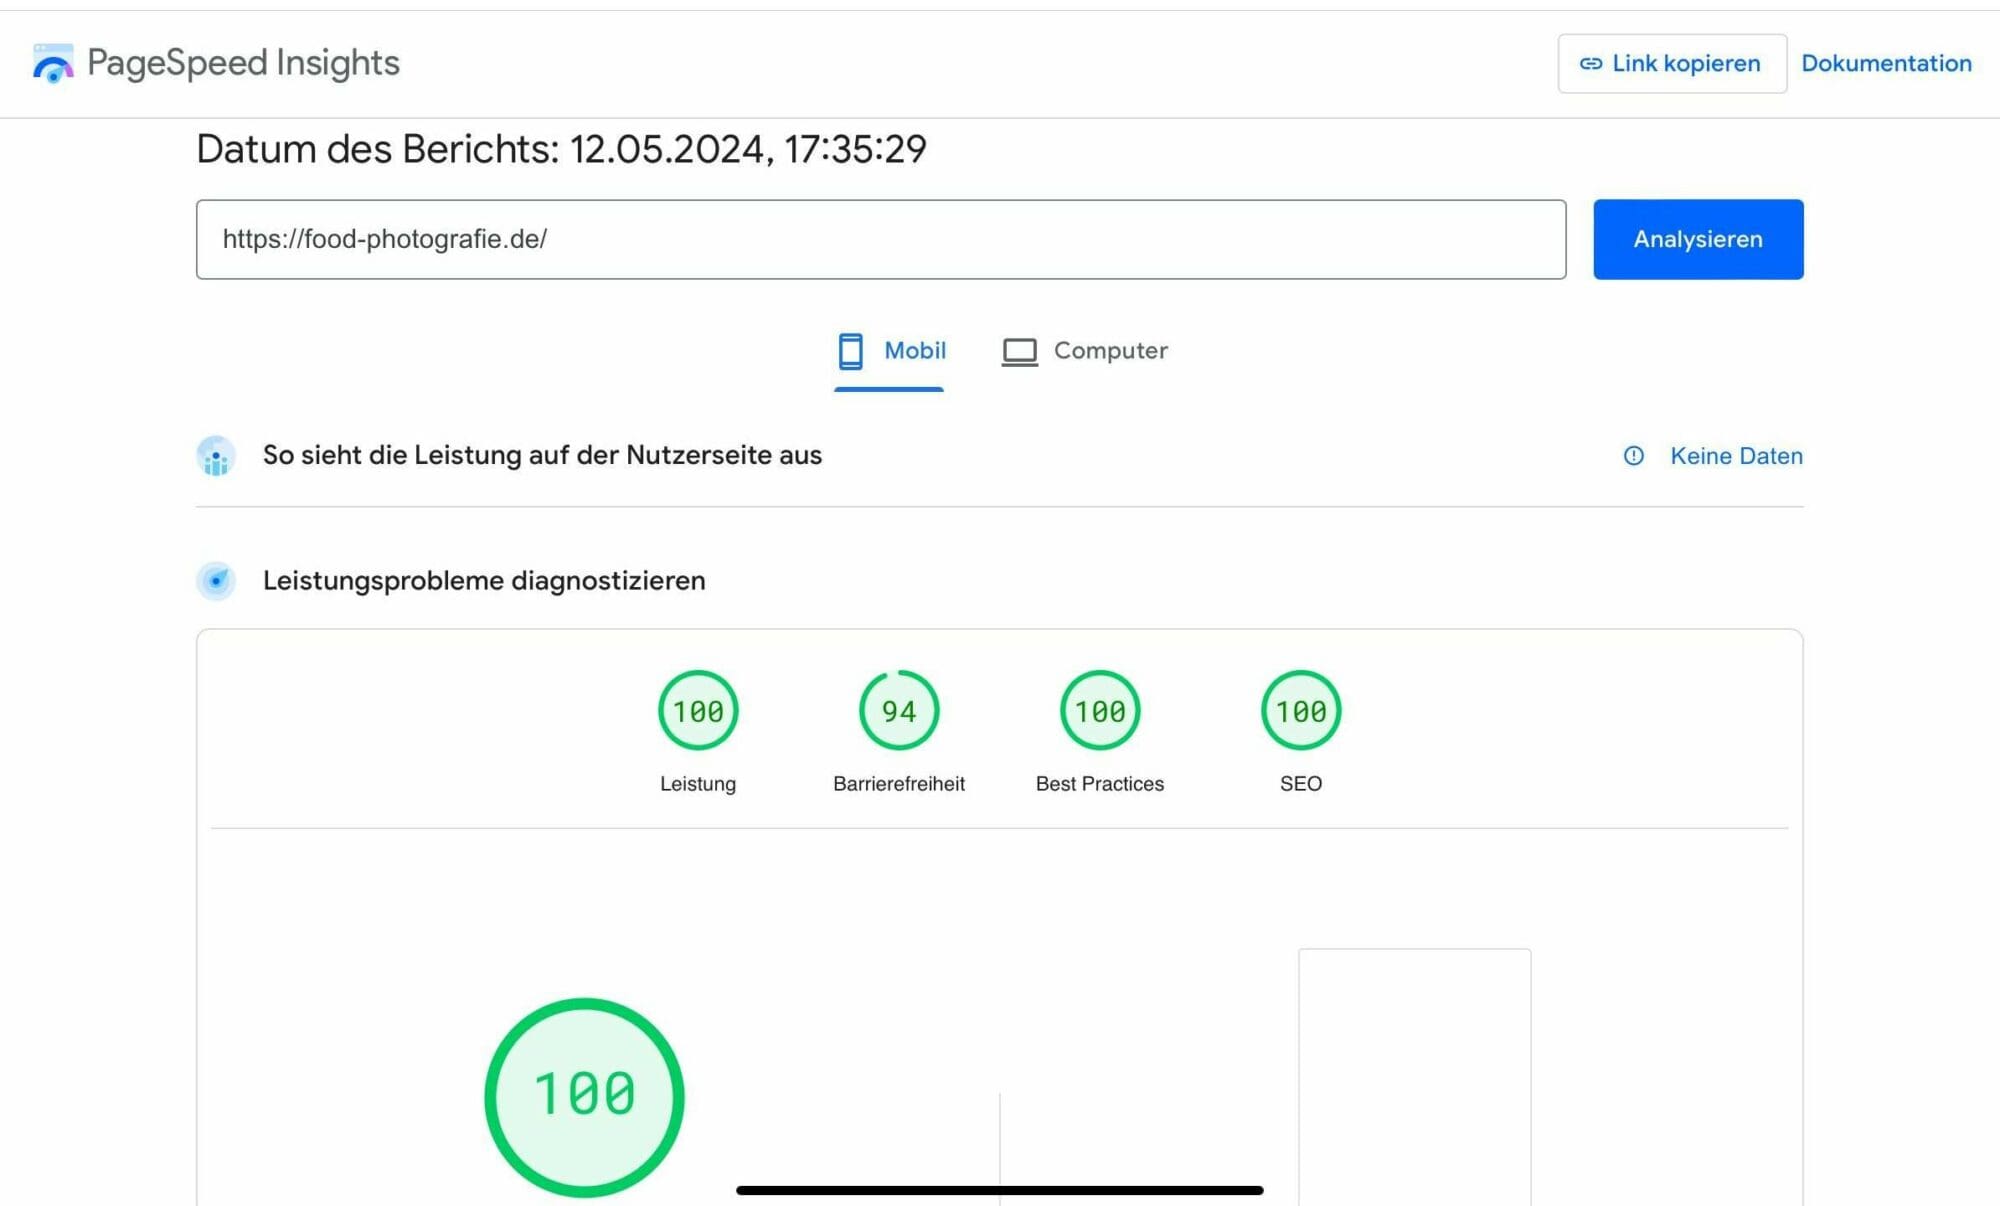Image resolution: width=2000 pixels, height=1206 pixels.
Task: Switch to the Mobil tab
Action: [x=914, y=351]
